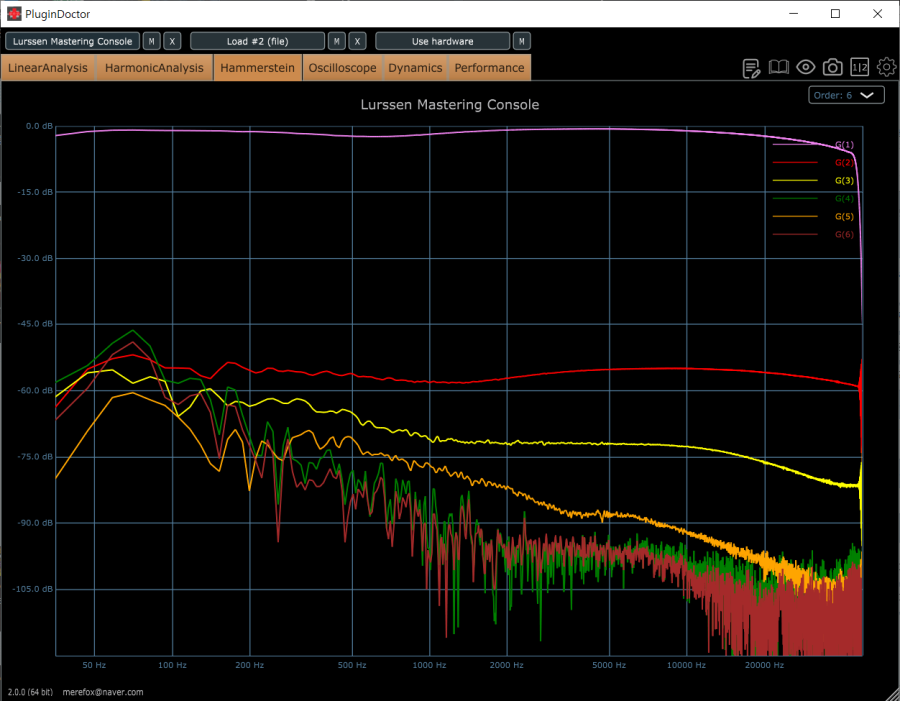Open the Dynamics tab

[416, 68]
